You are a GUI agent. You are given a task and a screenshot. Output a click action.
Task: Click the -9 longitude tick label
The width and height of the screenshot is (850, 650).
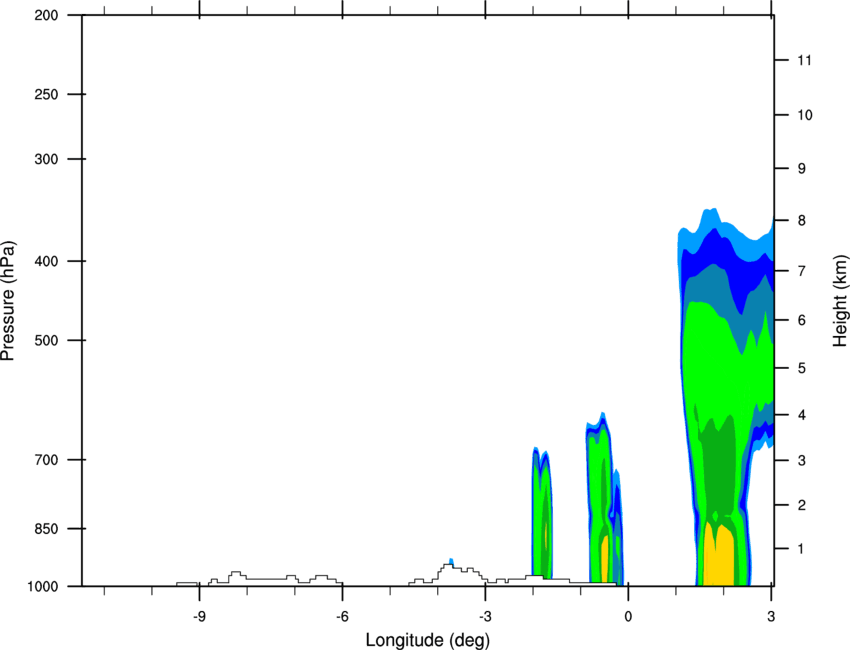[x=199, y=617]
